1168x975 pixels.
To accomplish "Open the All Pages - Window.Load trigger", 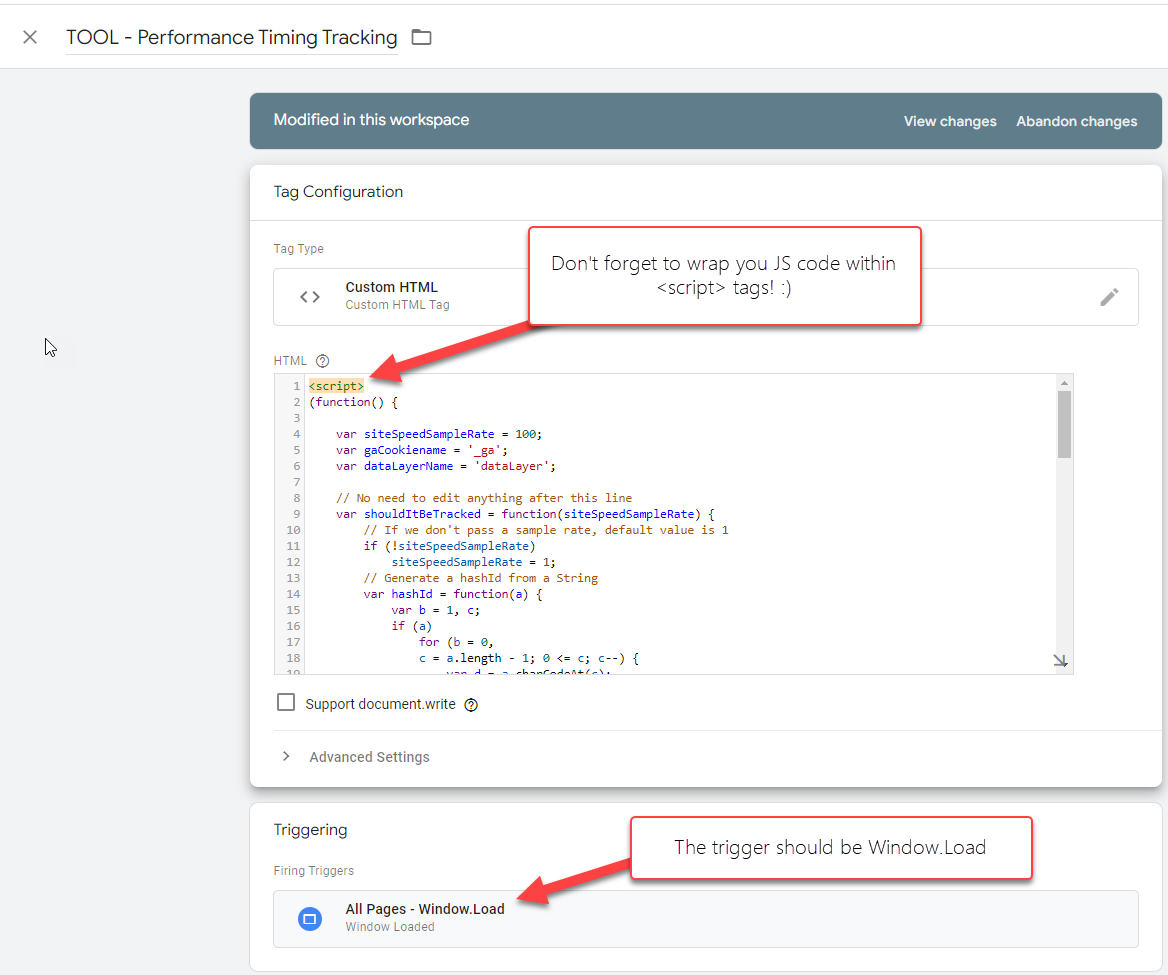I will [x=425, y=909].
